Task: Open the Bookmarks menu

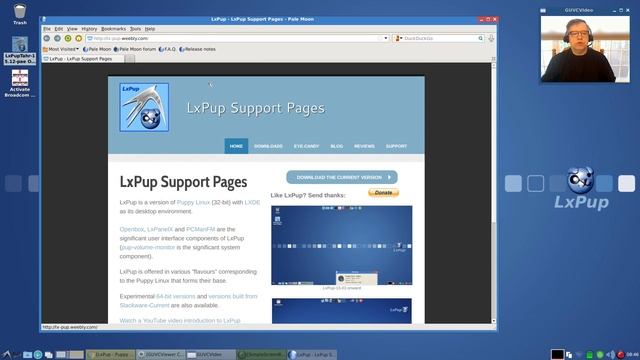Action: click(x=113, y=29)
